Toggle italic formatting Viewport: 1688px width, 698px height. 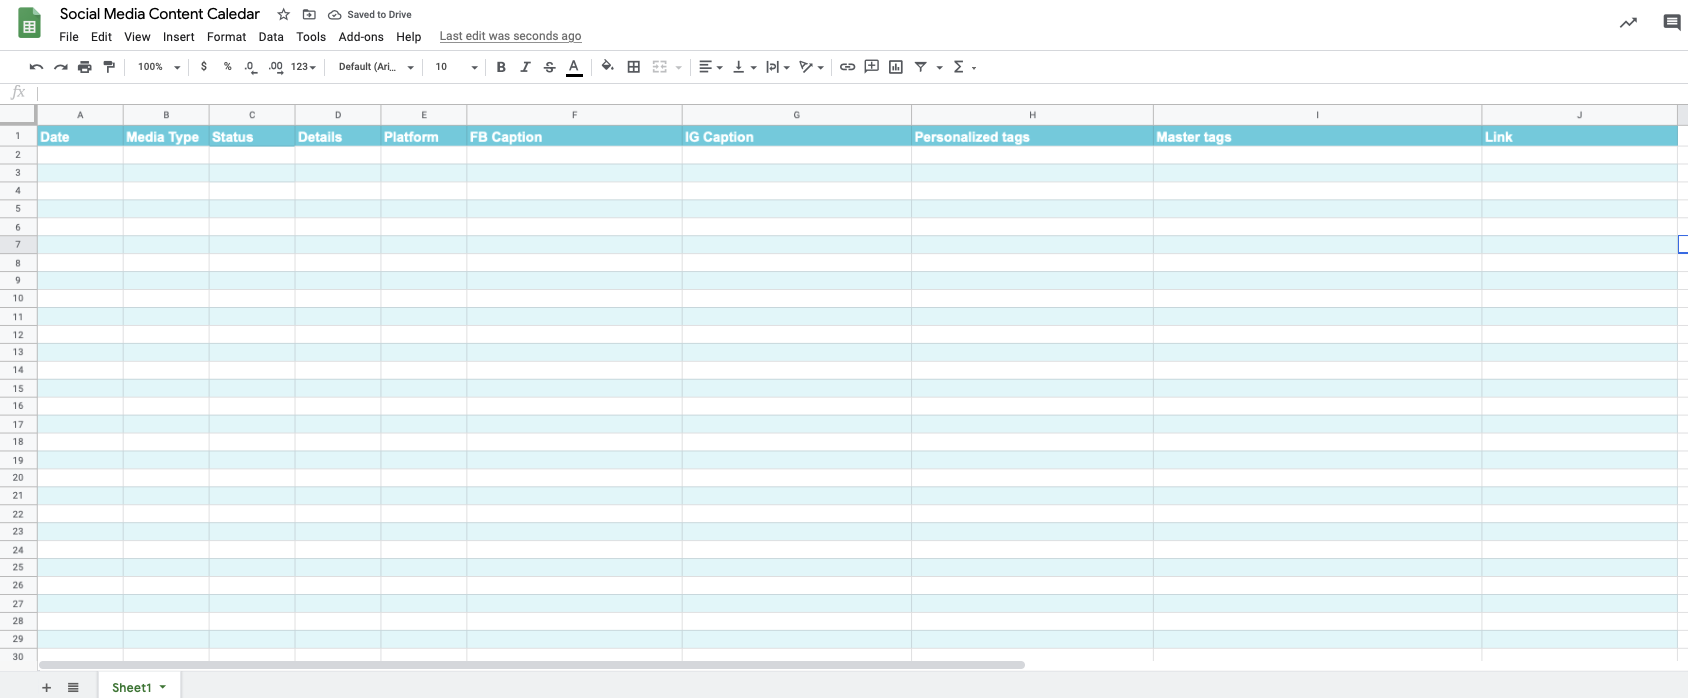click(x=525, y=67)
